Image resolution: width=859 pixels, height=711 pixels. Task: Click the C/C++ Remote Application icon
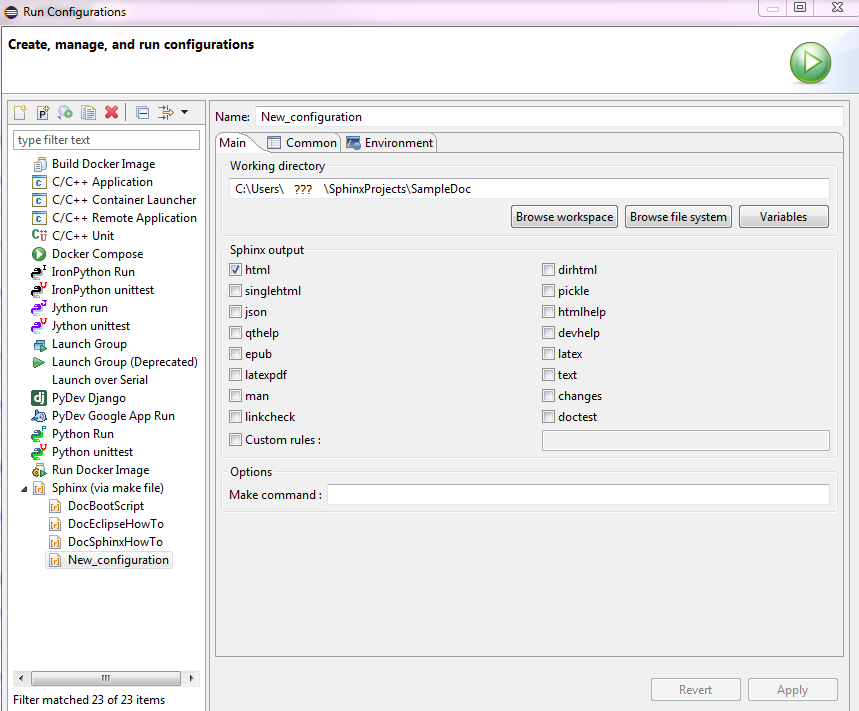(39, 219)
